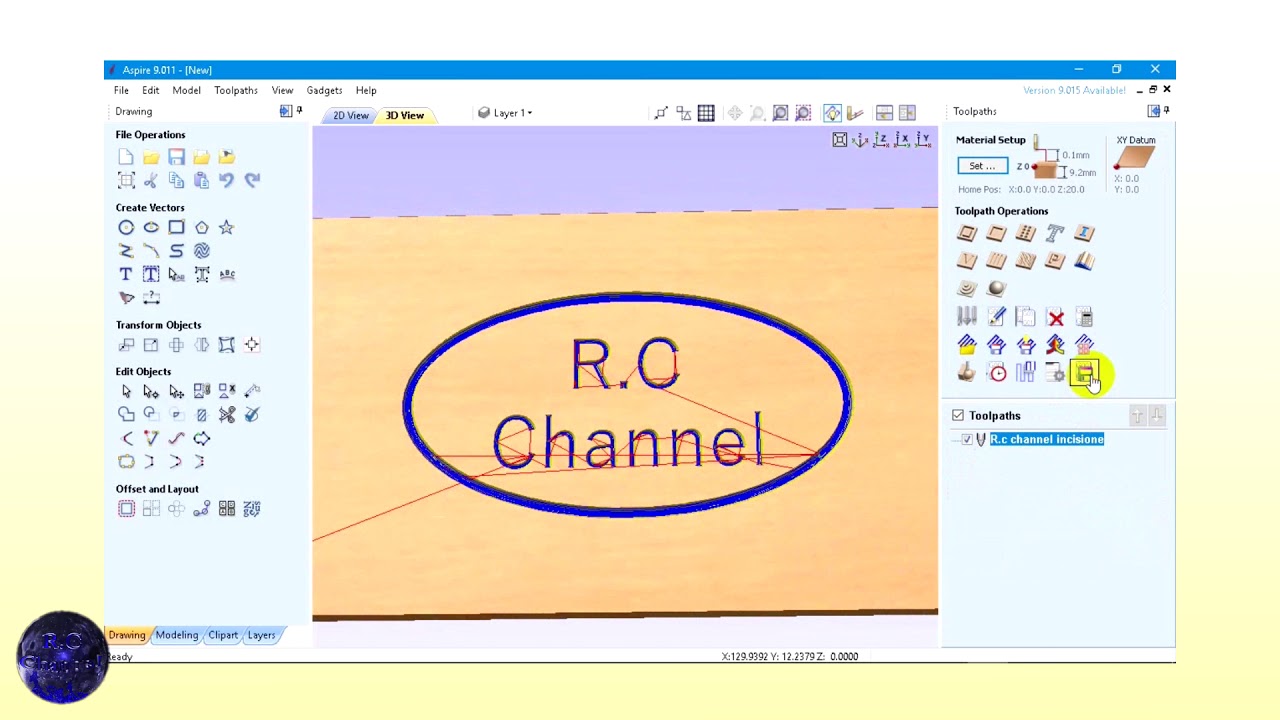Click the XY Datum material thumbnail

(1134, 159)
